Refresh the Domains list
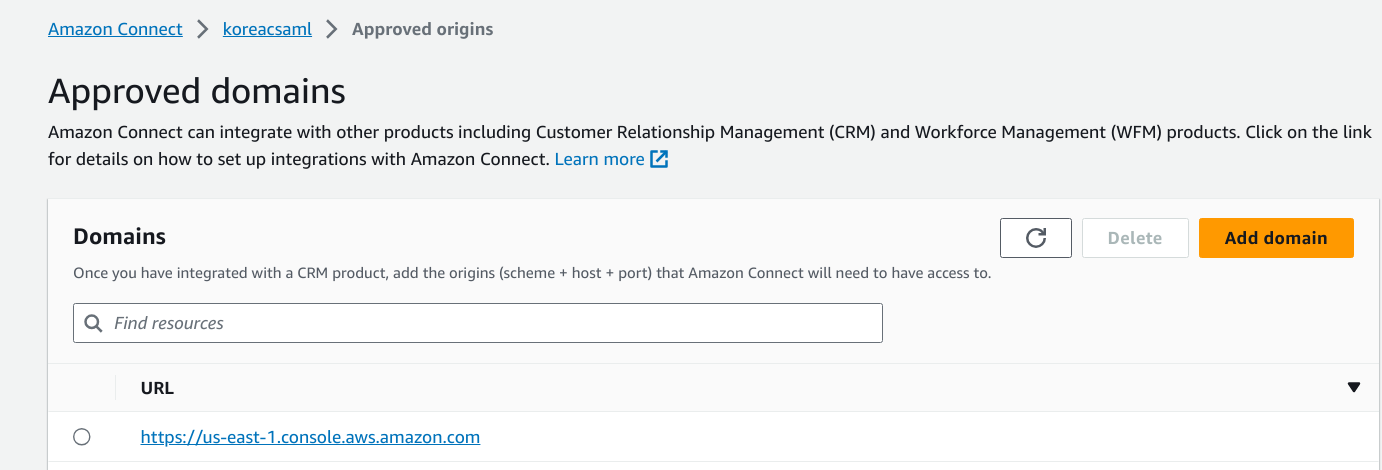1382x470 pixels. tap(1036, 238)
